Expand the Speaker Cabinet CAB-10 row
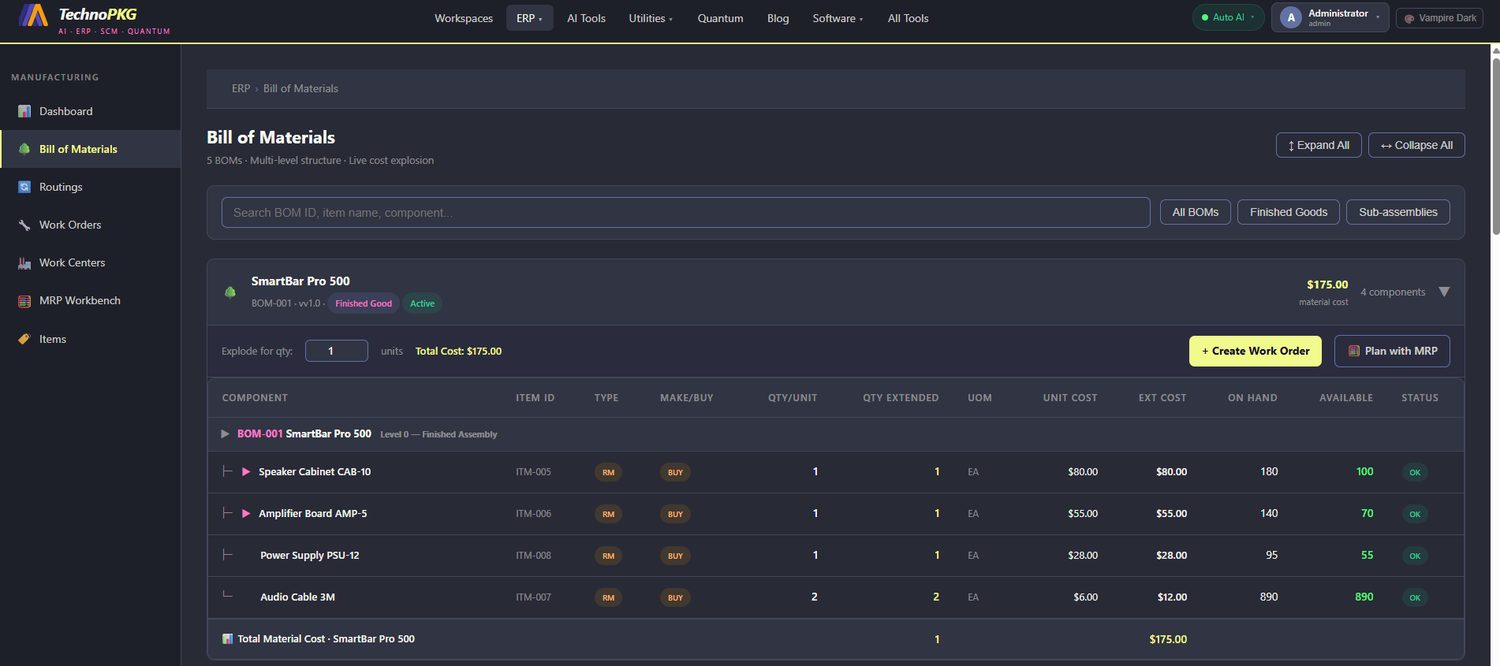The width and height of the screenshot is (1500, 666). 246,472
